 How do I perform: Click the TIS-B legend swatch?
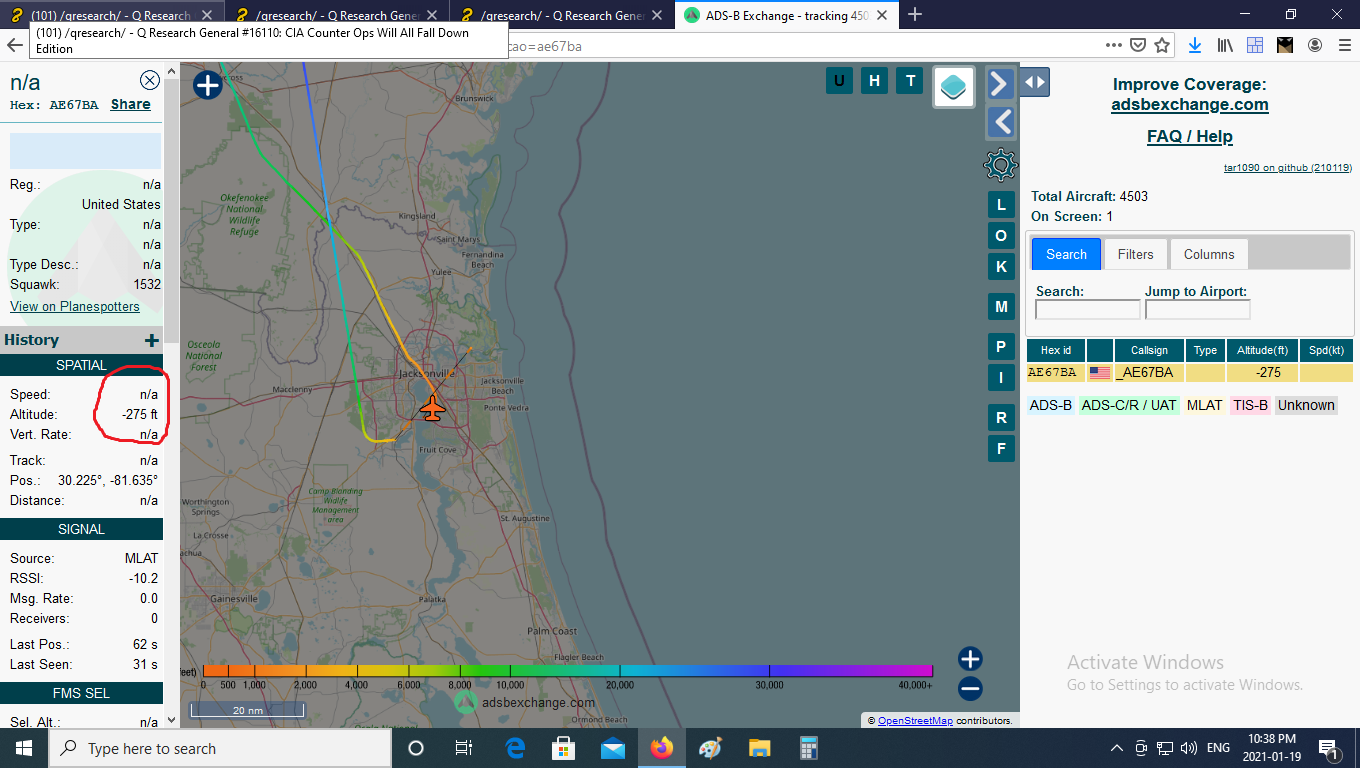1250,405
